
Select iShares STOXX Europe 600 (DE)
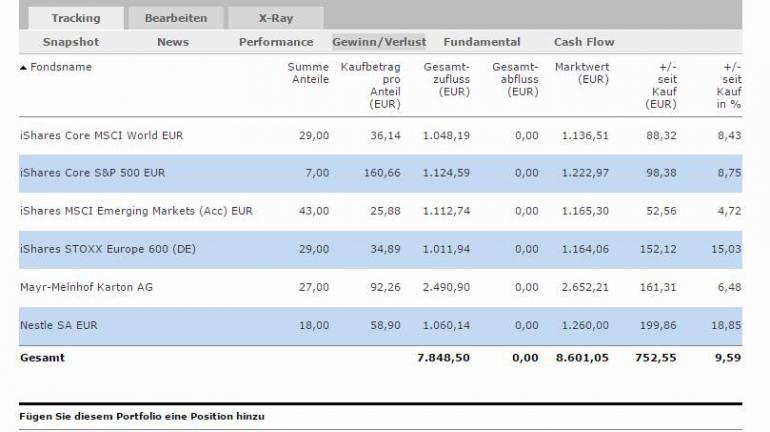pyautogui.click(x=108, y=249)
